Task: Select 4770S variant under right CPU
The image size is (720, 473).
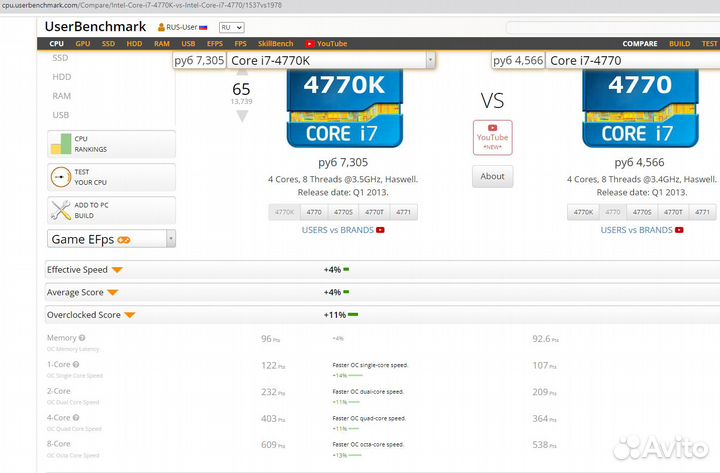Action: 642,212
